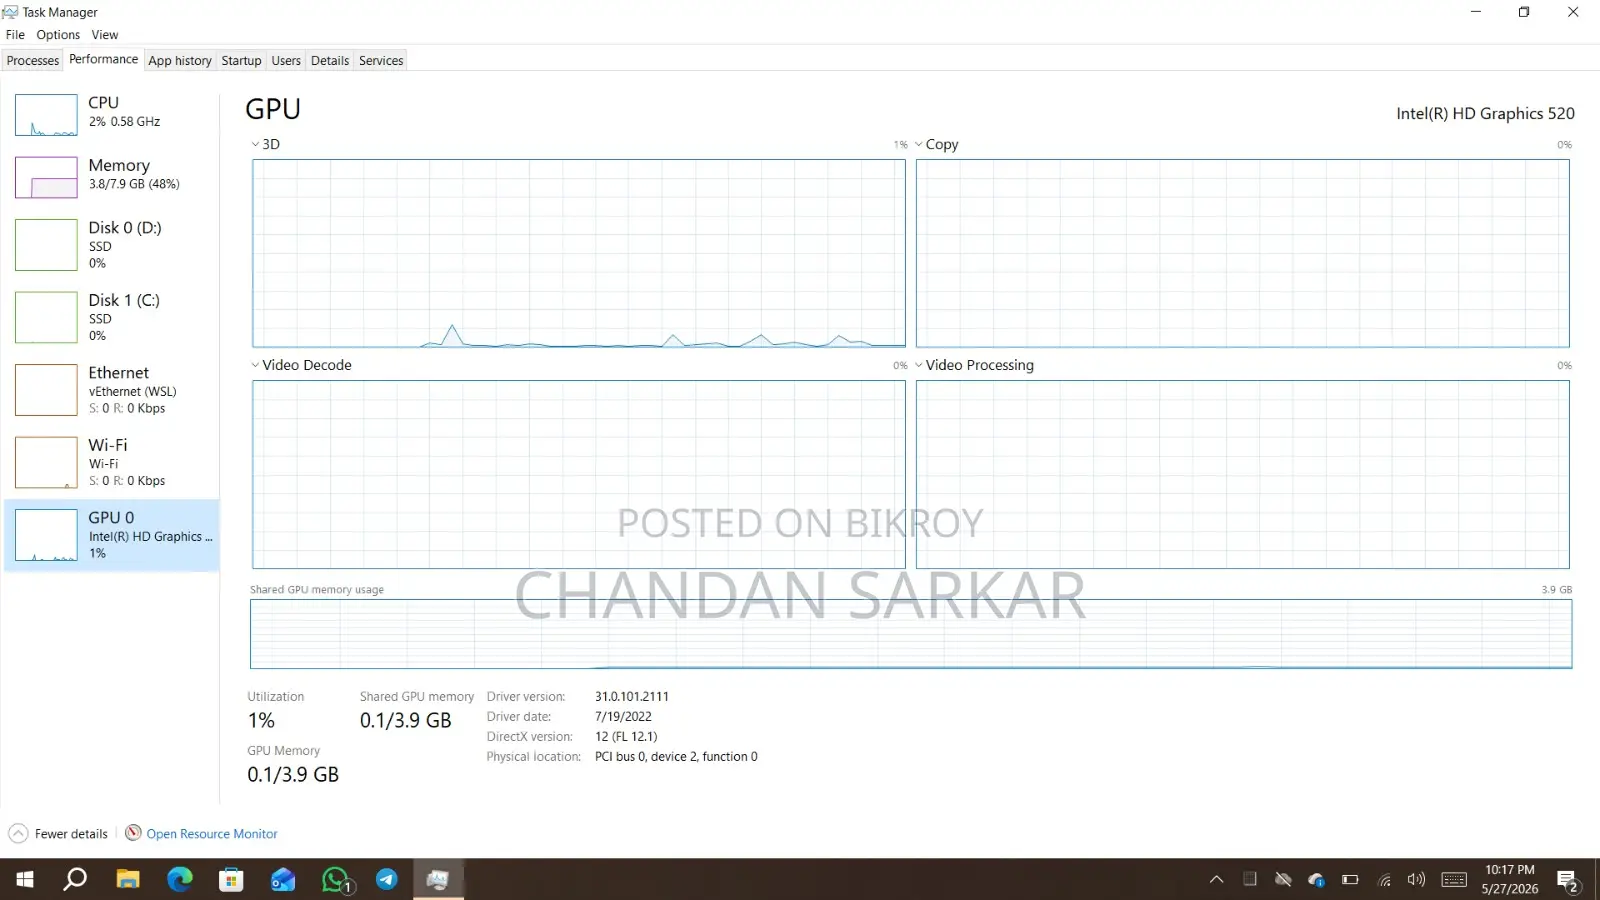1600x900 pixels.
Task: Click the GPU heading text
Action: click(273, 109)
